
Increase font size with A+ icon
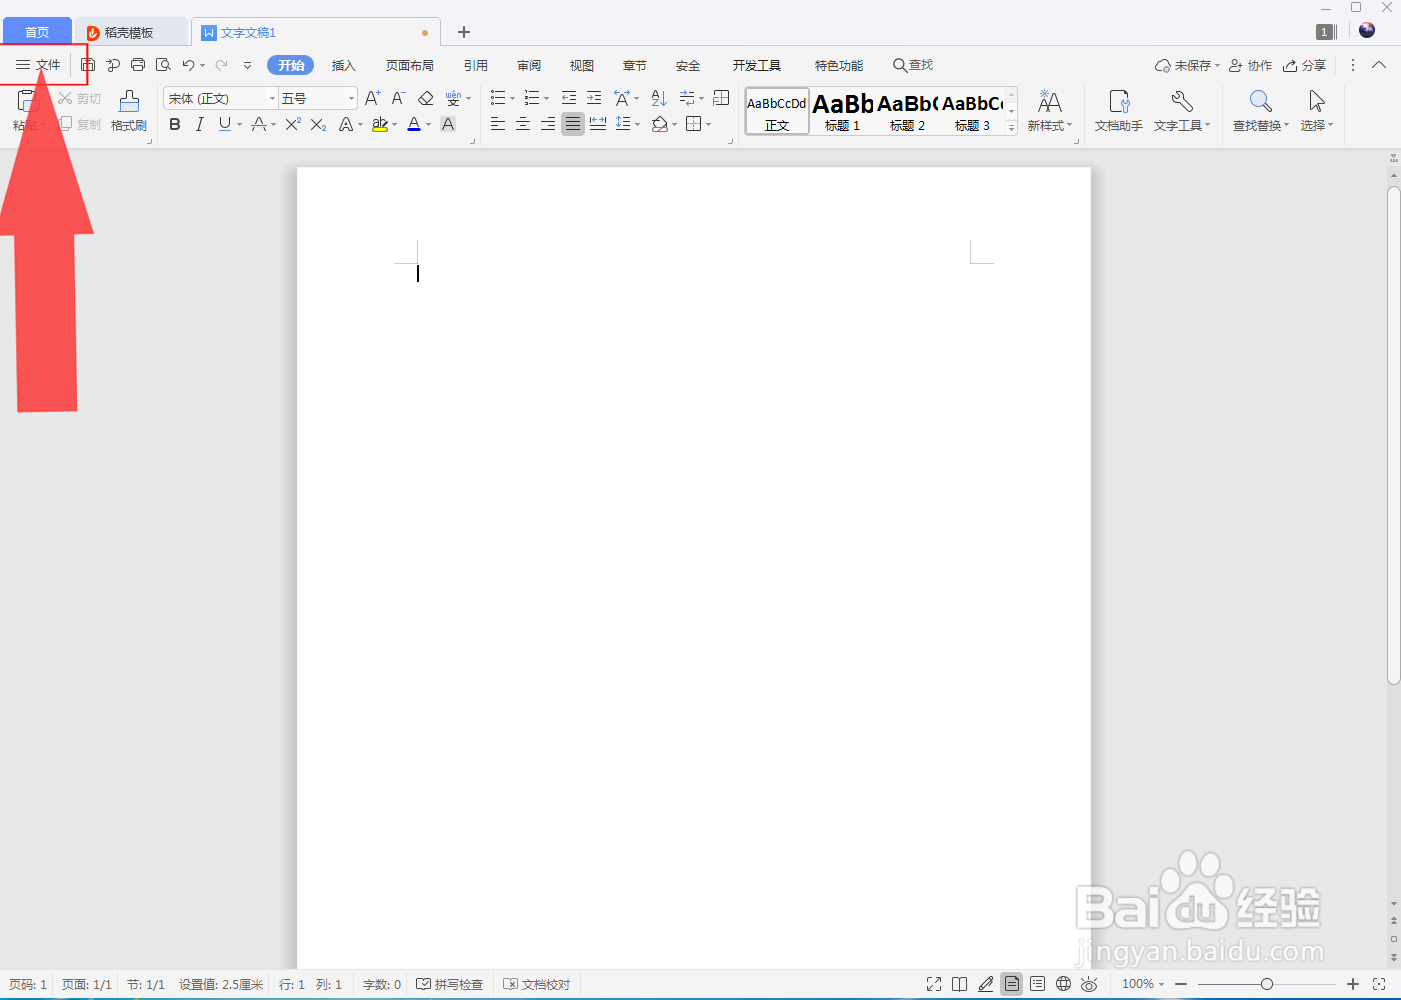click(x=373, y=98)
